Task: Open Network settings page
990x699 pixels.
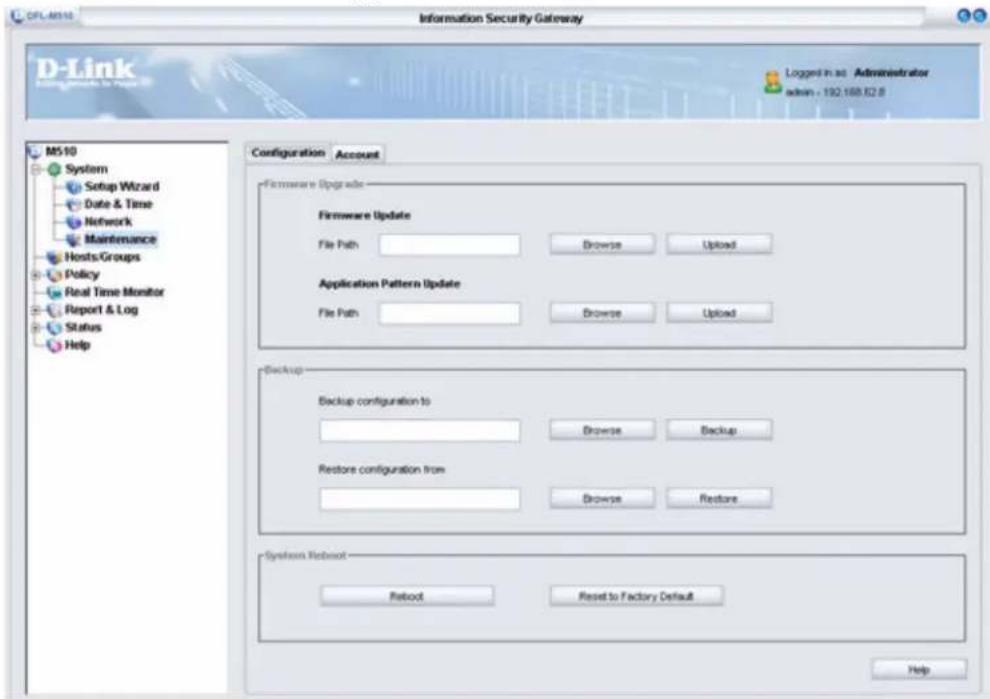Action: 108,222
